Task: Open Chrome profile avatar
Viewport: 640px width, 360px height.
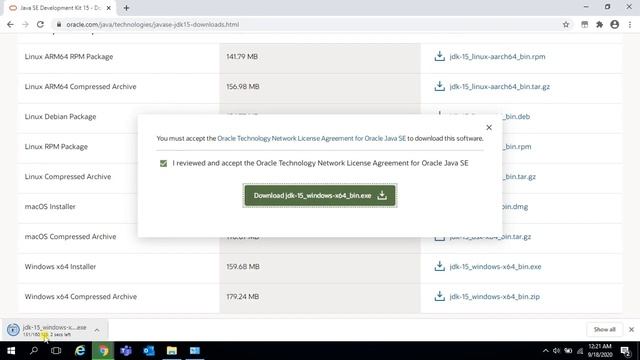Action: [x=614, y=24]
